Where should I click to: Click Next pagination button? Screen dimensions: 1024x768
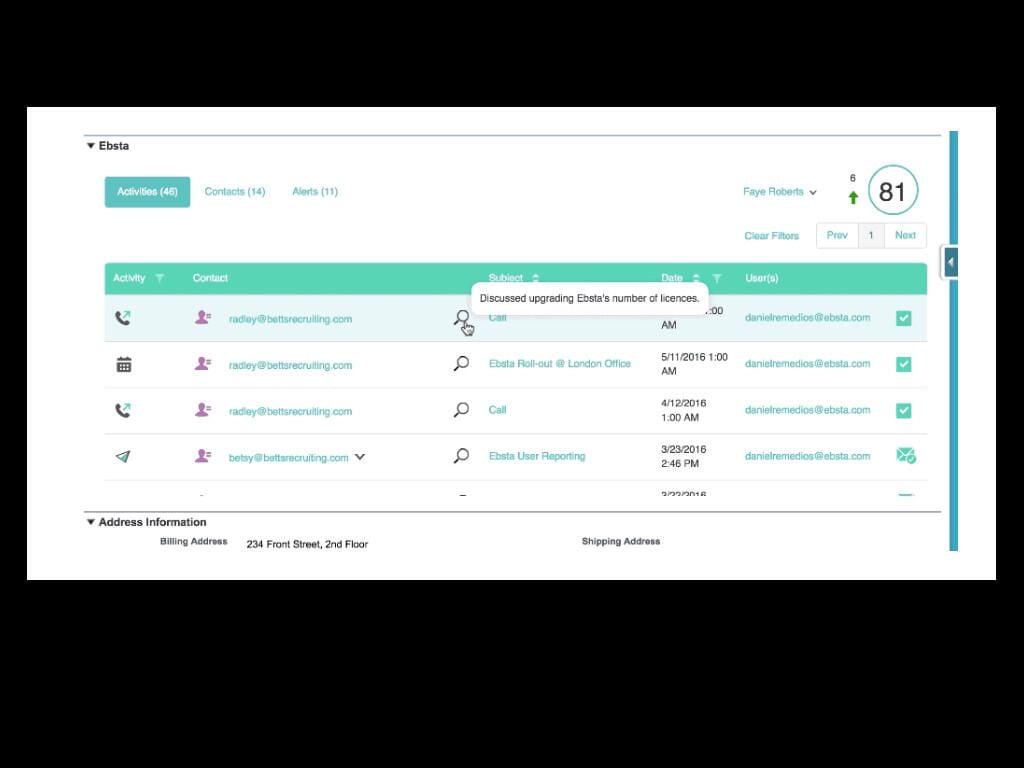(905, 235)
